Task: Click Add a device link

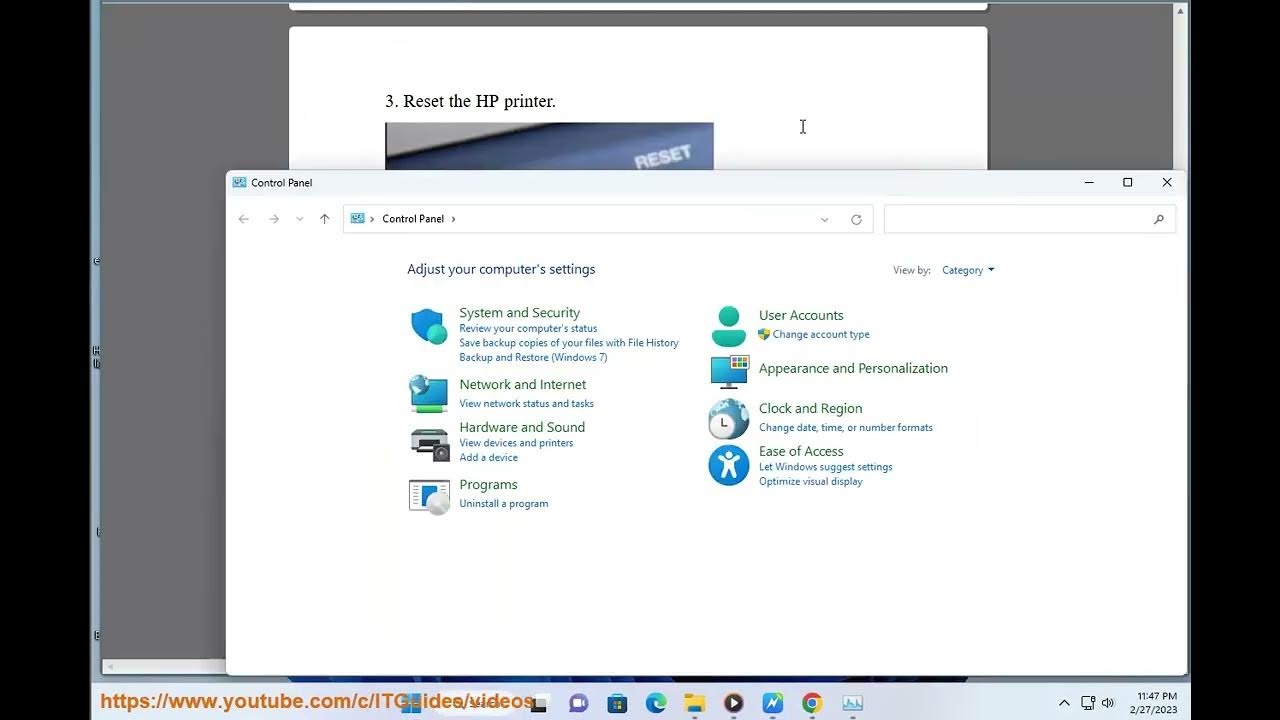Action: (x=488, y=458)
